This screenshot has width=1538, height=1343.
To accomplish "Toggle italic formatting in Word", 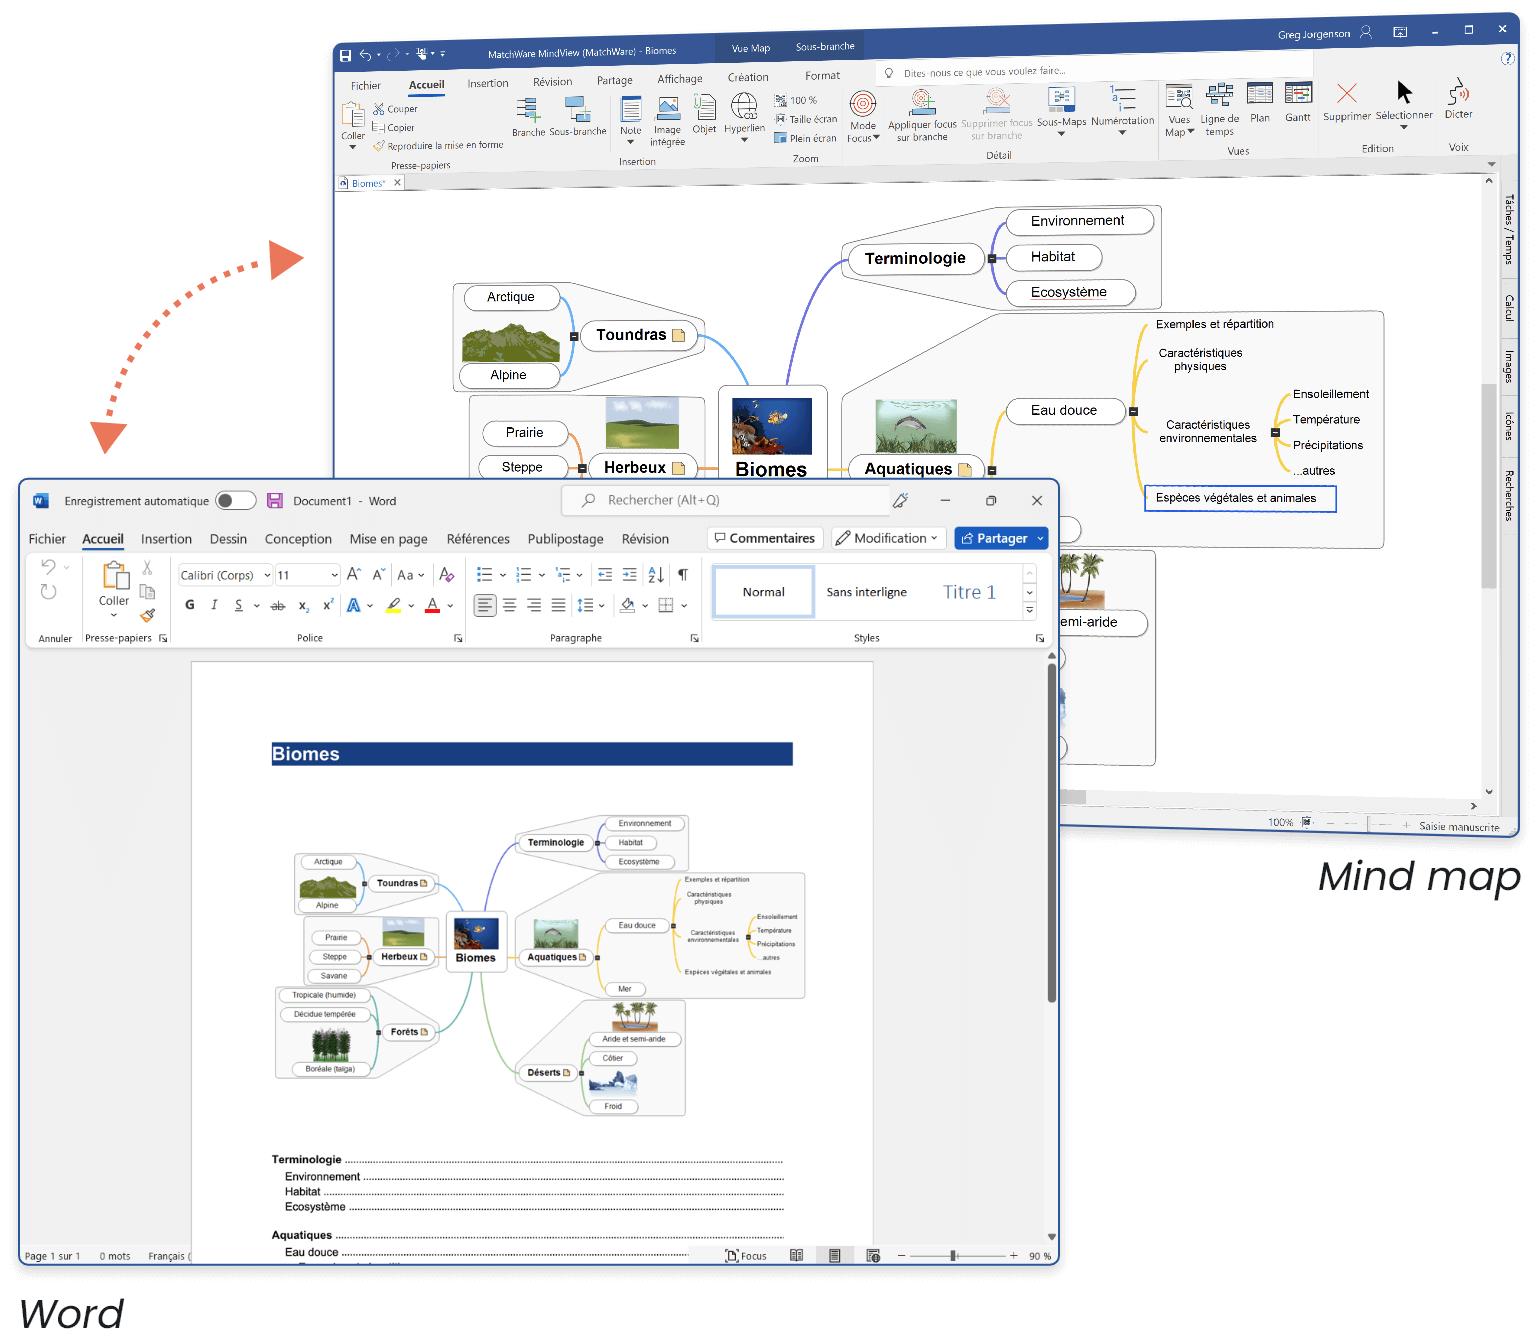I will pyautogui.click(x=214, y=605).
